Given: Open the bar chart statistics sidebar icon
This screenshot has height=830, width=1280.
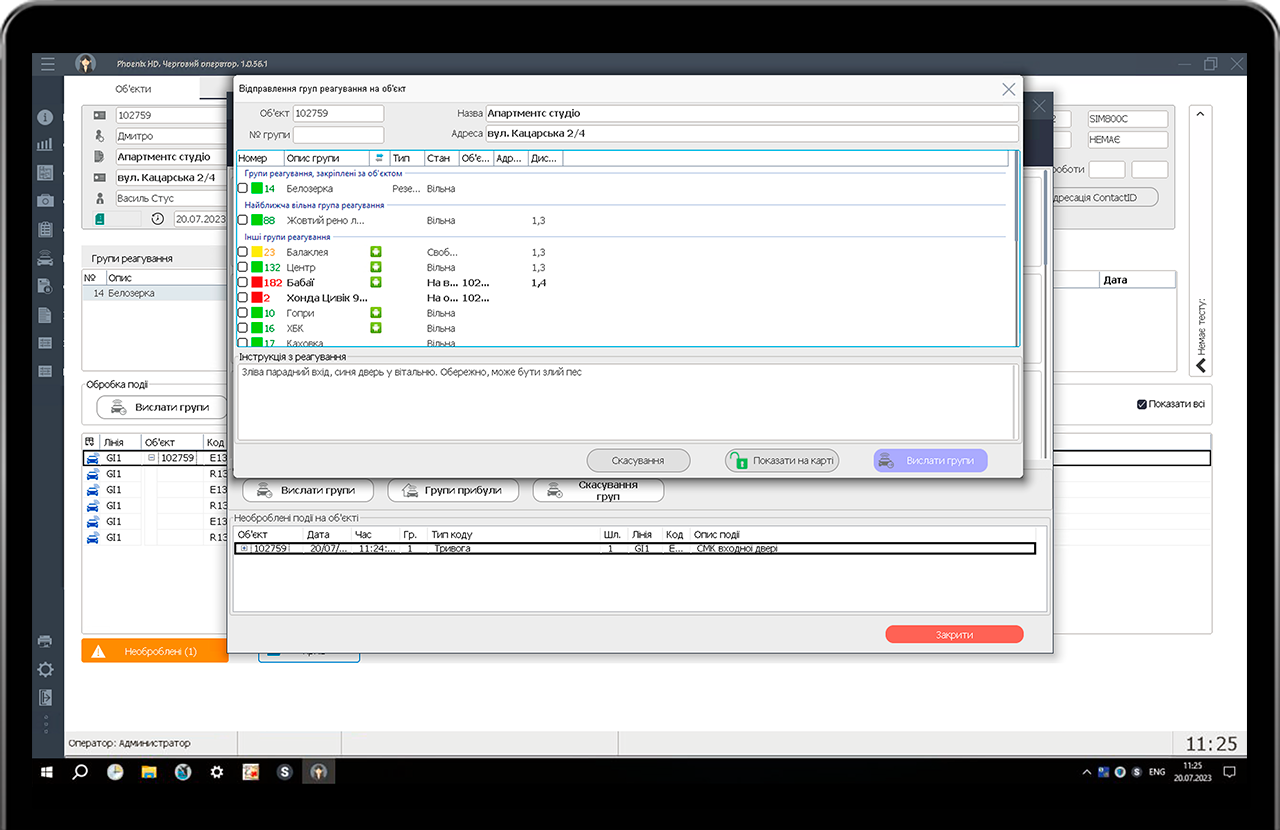Looking at the screenshot, I should [45, 145].
